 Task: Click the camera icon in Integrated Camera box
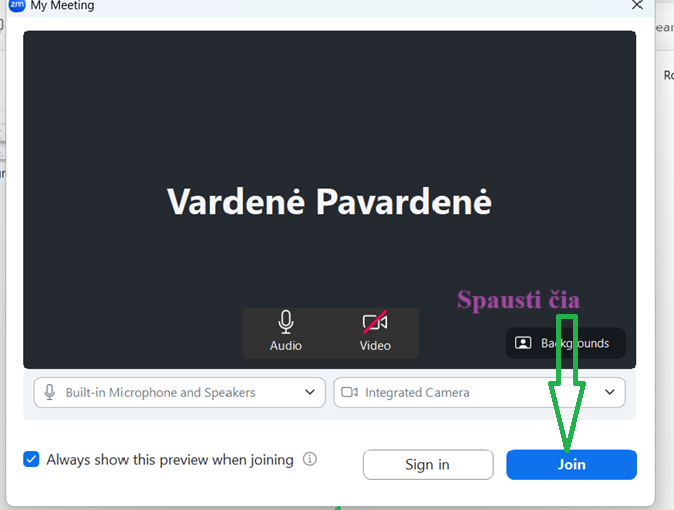(x=349, y=392)
